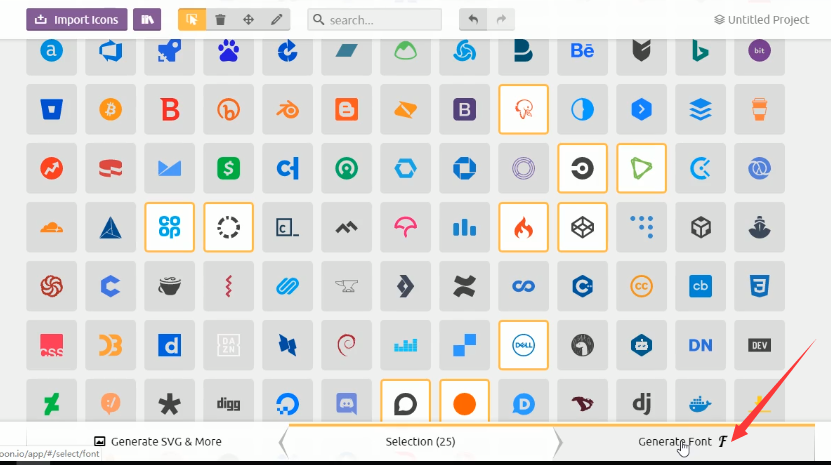This screenshot has width=831, height=465.
Task: Select the Buffer stacked layers icon
Action: coord(701,110)
